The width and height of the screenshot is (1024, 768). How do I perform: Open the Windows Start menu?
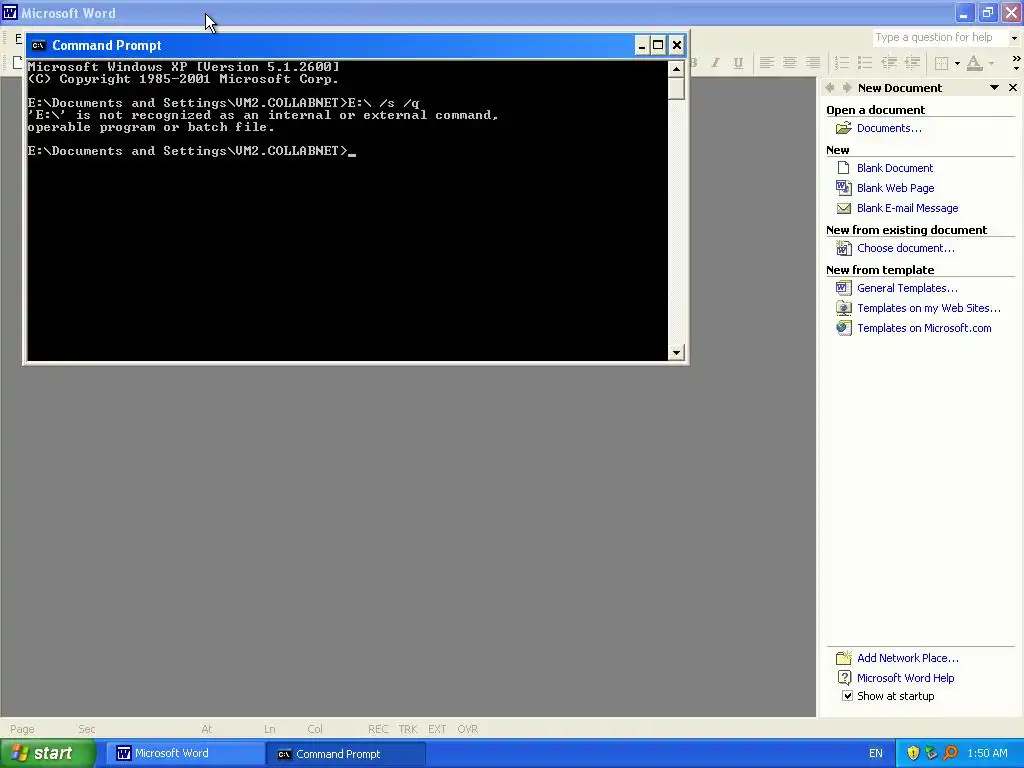(x=48, y=754)
